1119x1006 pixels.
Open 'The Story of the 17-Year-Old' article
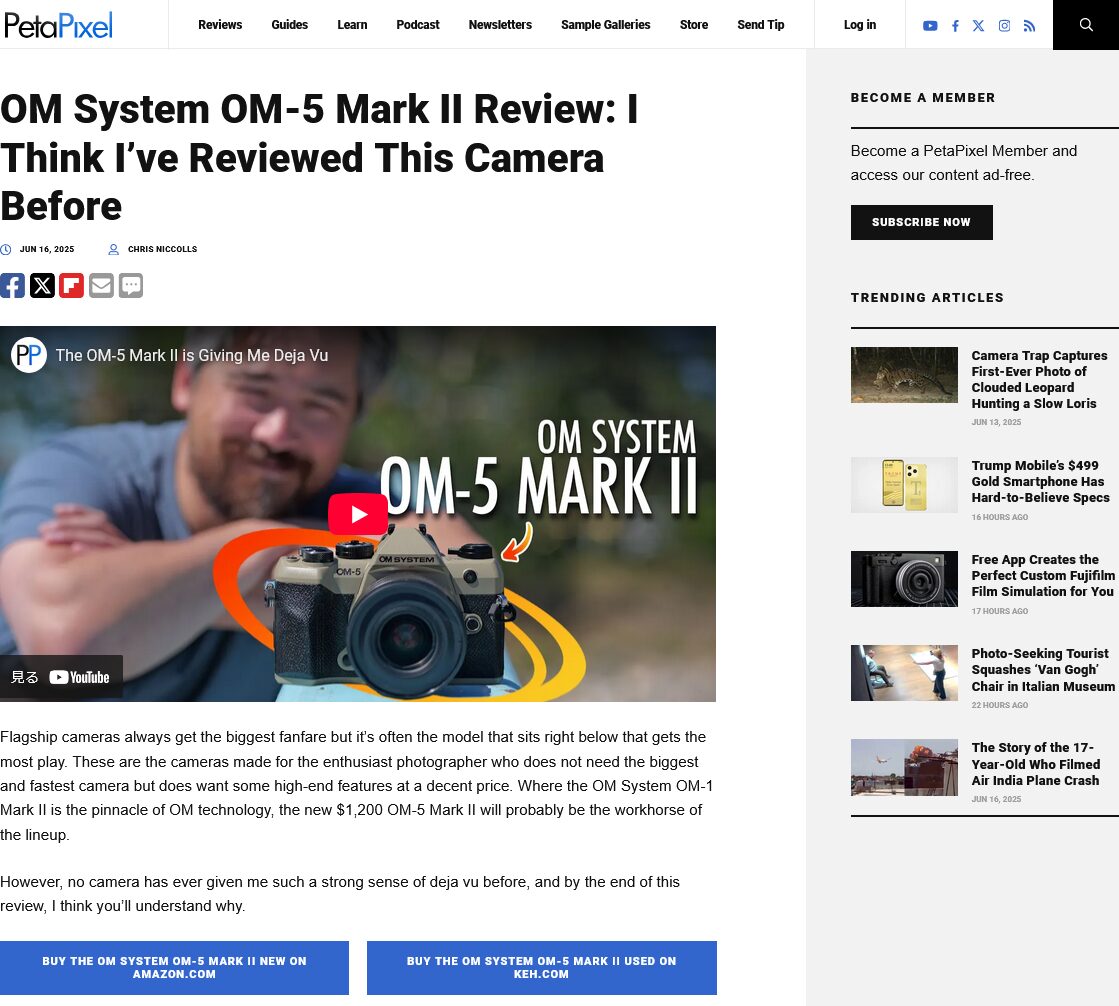coord(1036,764)
